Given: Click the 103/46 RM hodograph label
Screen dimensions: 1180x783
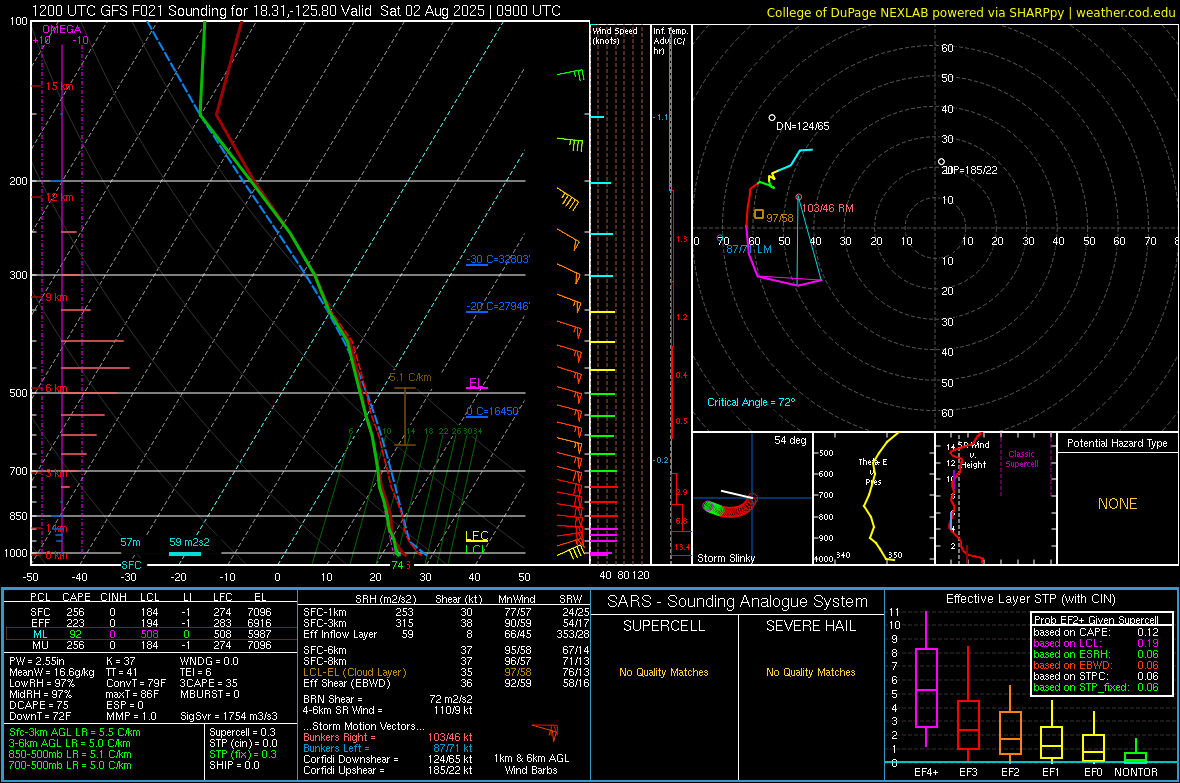Looking at the screenshot, I should (828, 208).
